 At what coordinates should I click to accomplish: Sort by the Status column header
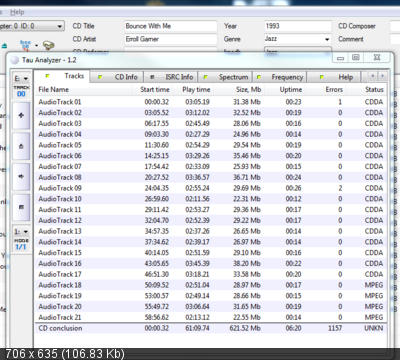366,90
